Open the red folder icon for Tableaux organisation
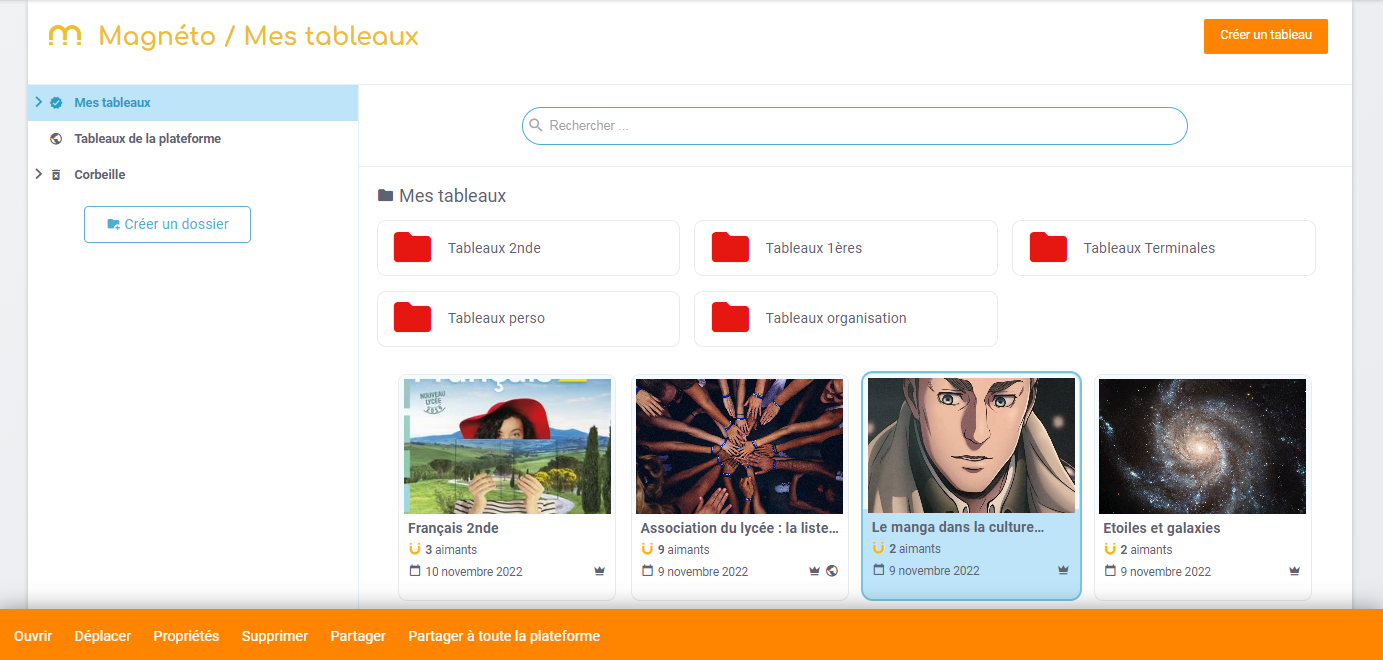Image resolution: width=1383 pixels, height=660 pixels. coord(730,318)
